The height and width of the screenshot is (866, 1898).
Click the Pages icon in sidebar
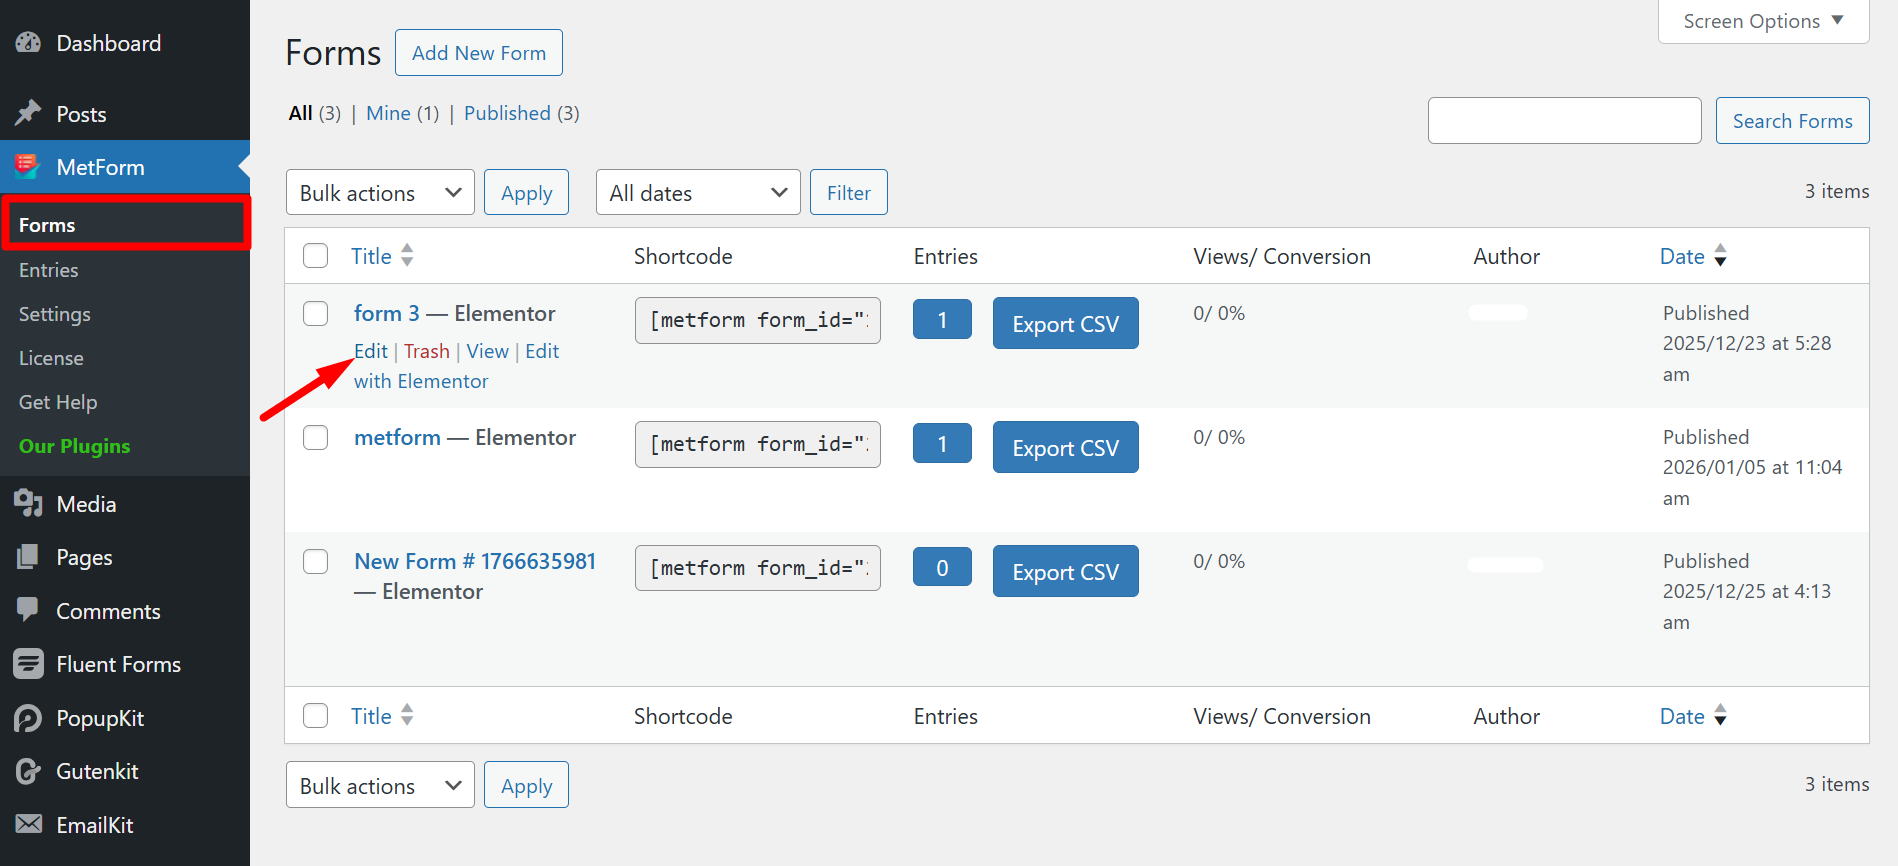click(28, 557)
